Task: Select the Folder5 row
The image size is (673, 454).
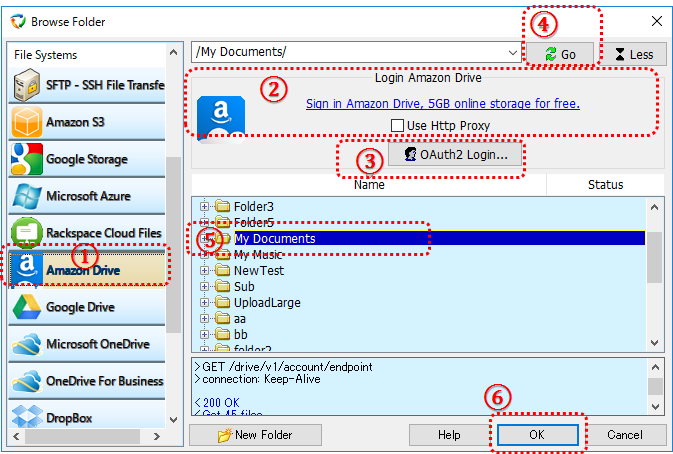Action: pyautogui.click(x=254, y=223)
